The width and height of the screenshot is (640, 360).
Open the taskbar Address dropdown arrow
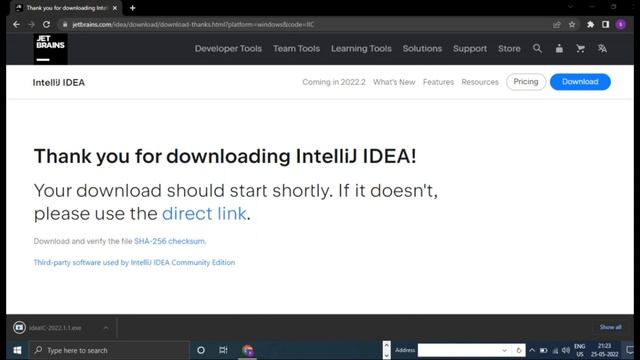[x=504, y=350]
